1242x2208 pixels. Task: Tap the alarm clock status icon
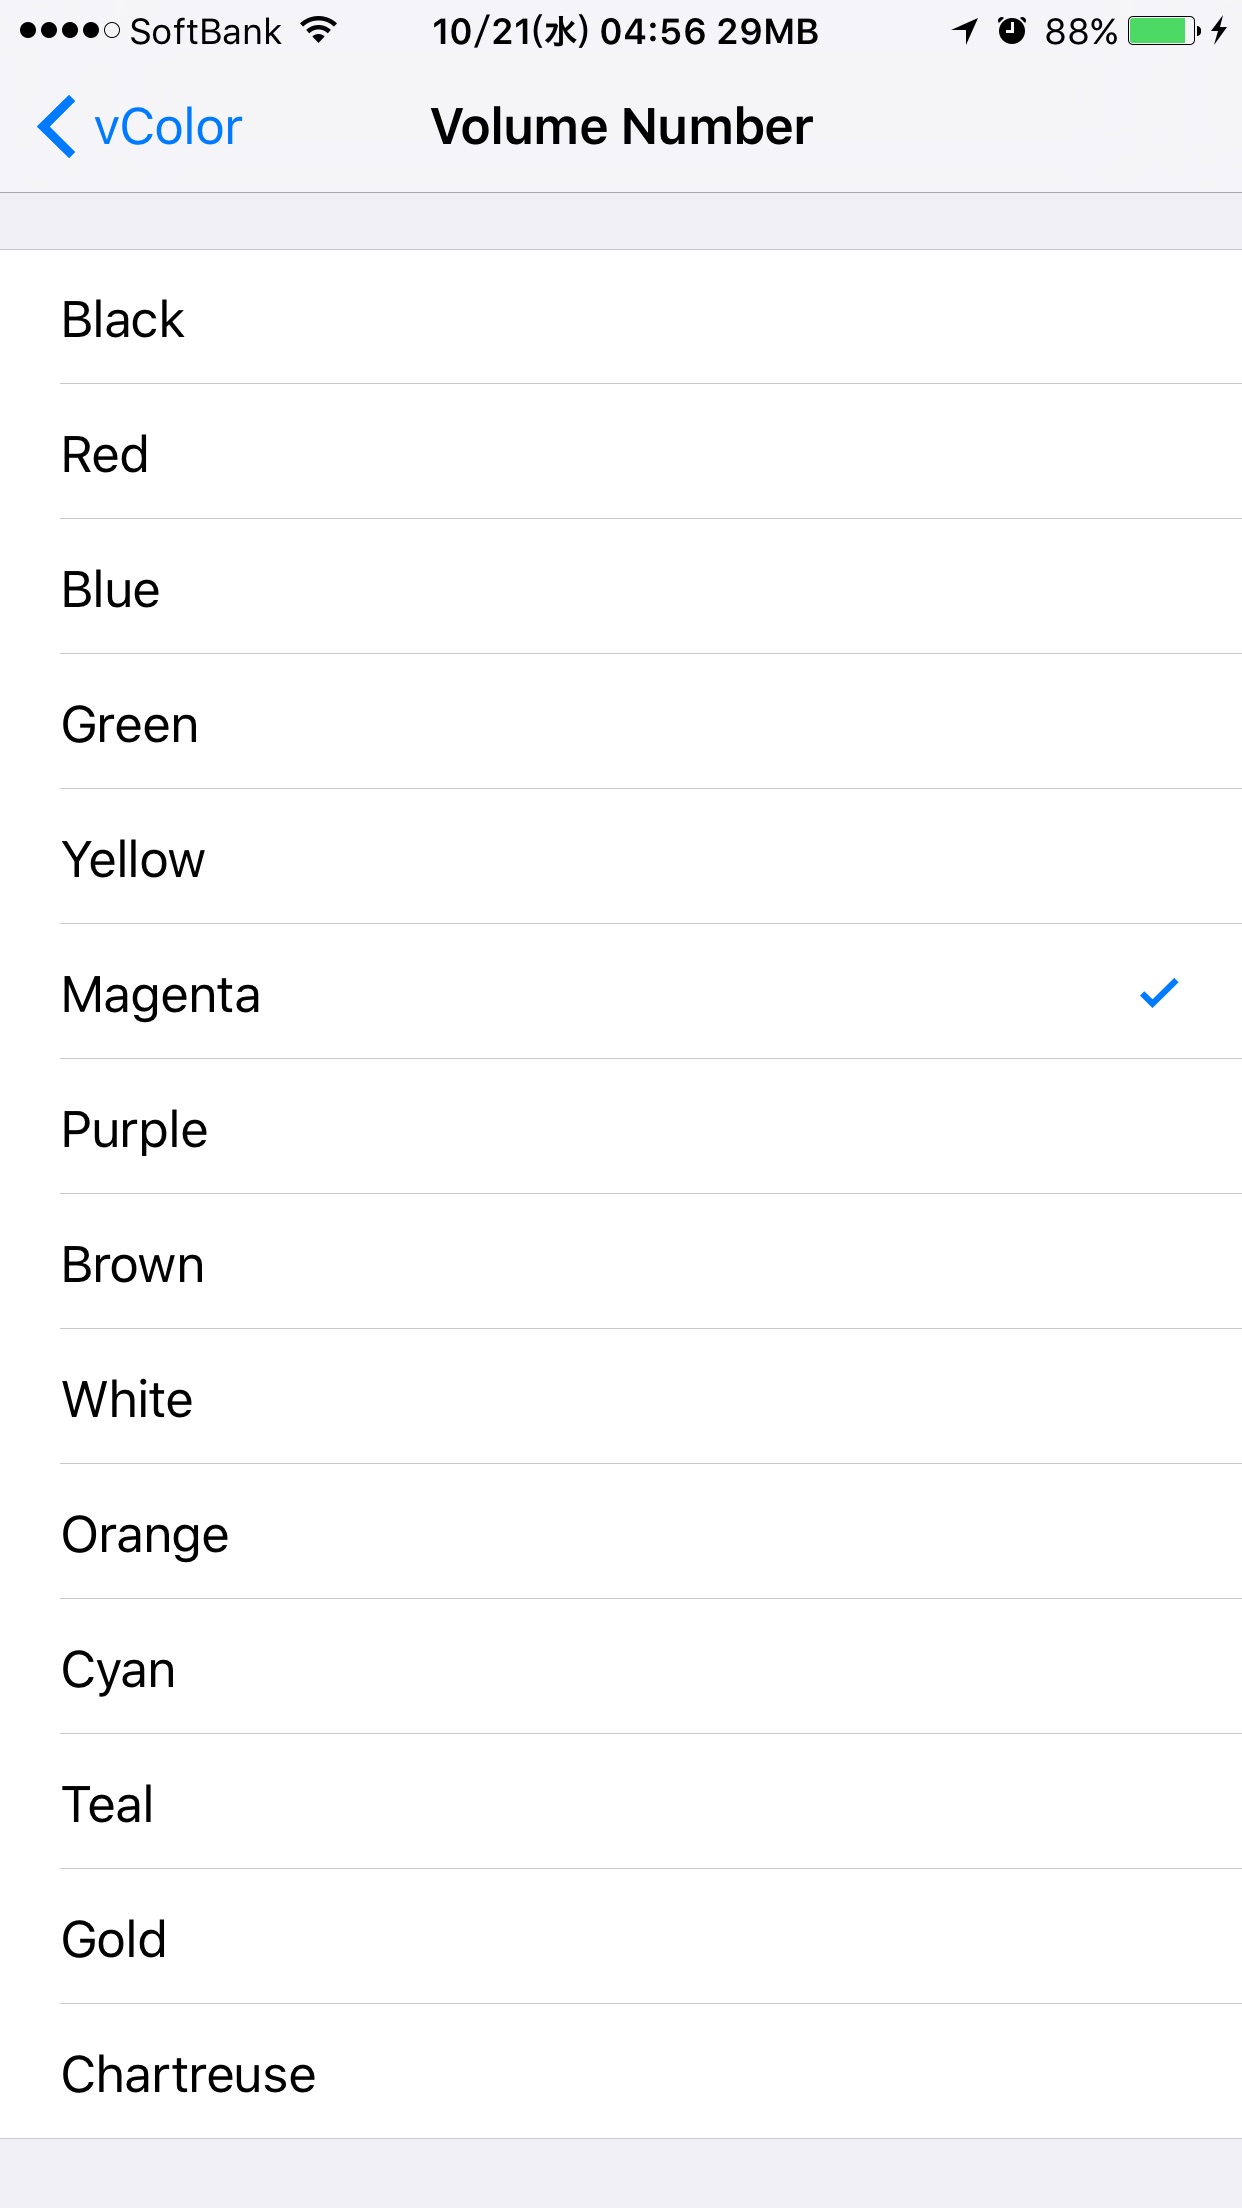[x=1012, y=31]
